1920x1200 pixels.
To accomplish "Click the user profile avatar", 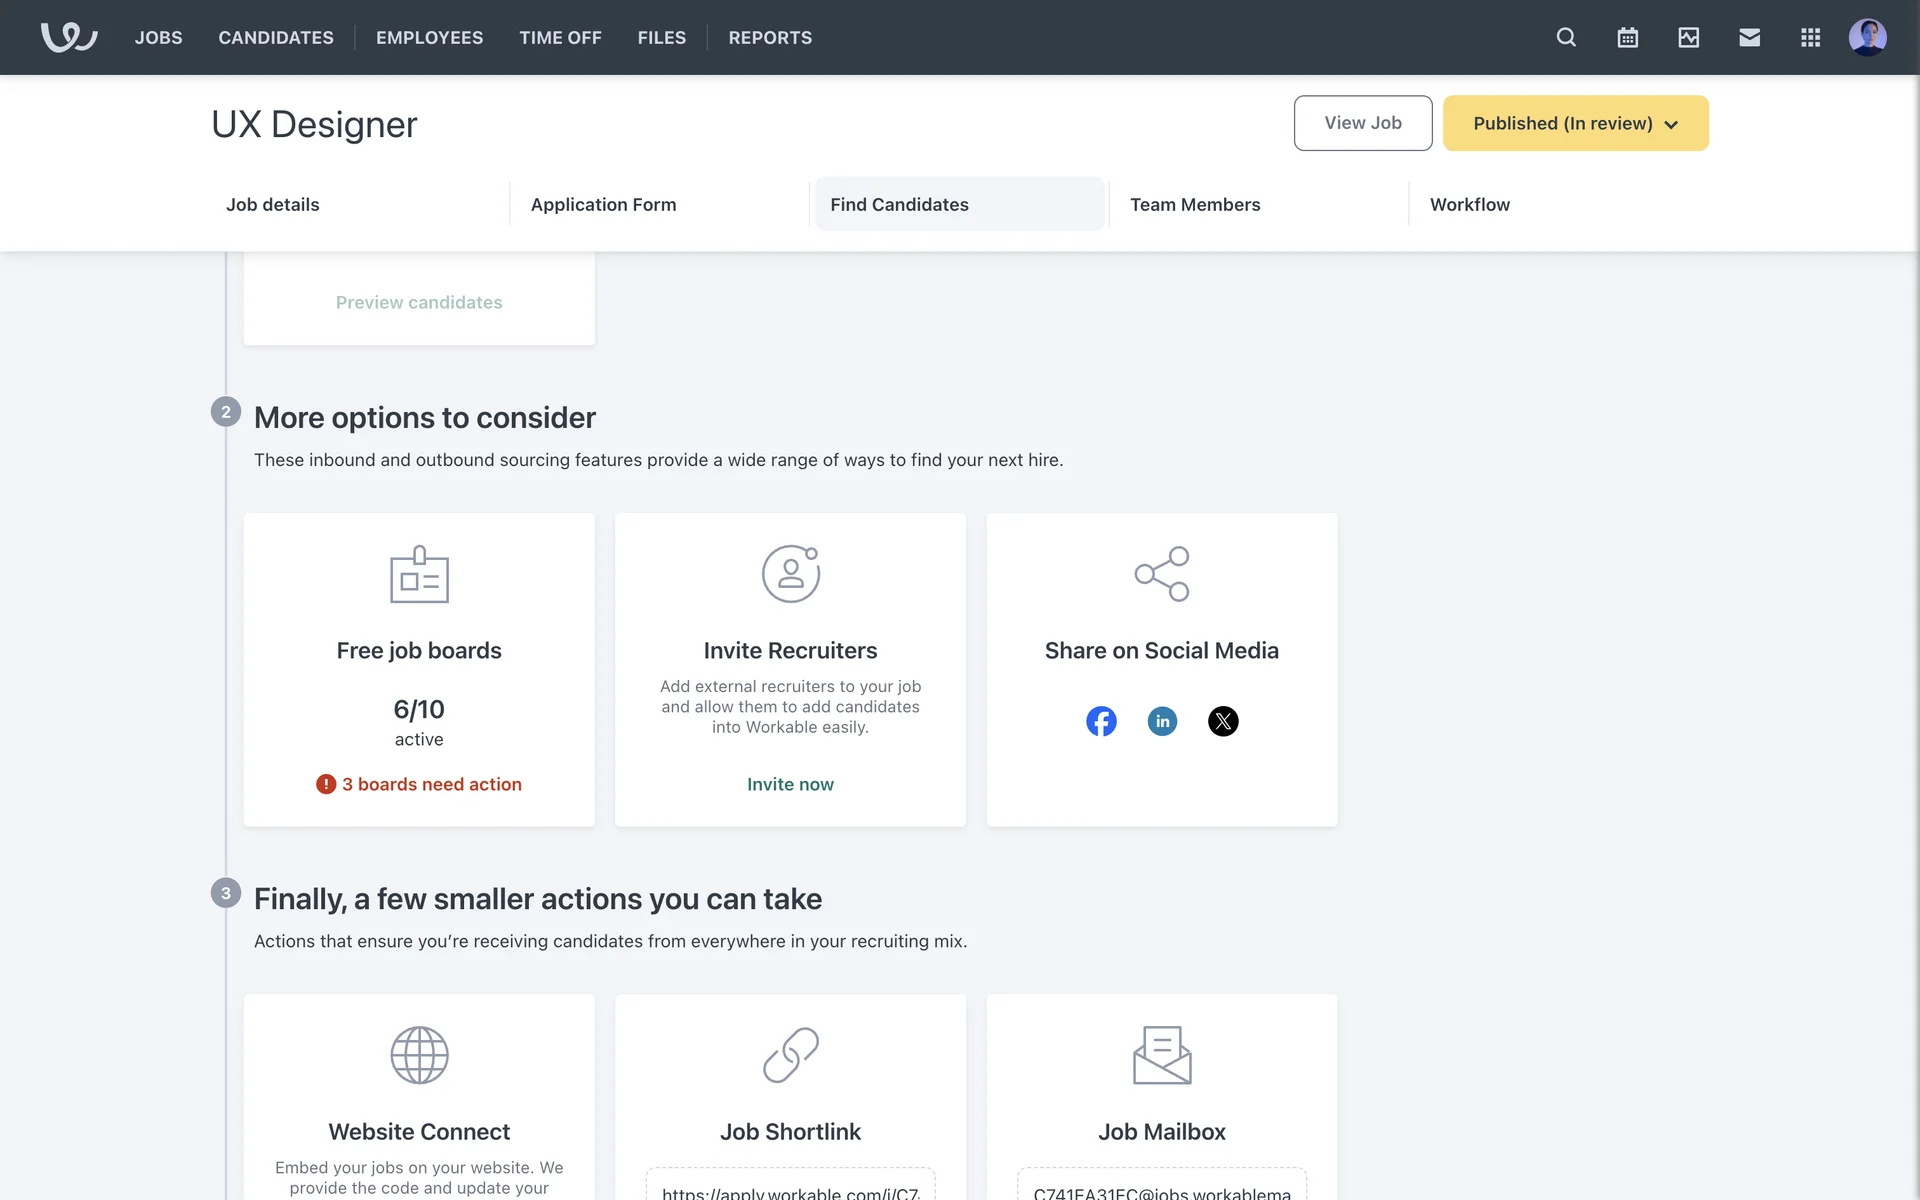I will [x=1867, y=37].
